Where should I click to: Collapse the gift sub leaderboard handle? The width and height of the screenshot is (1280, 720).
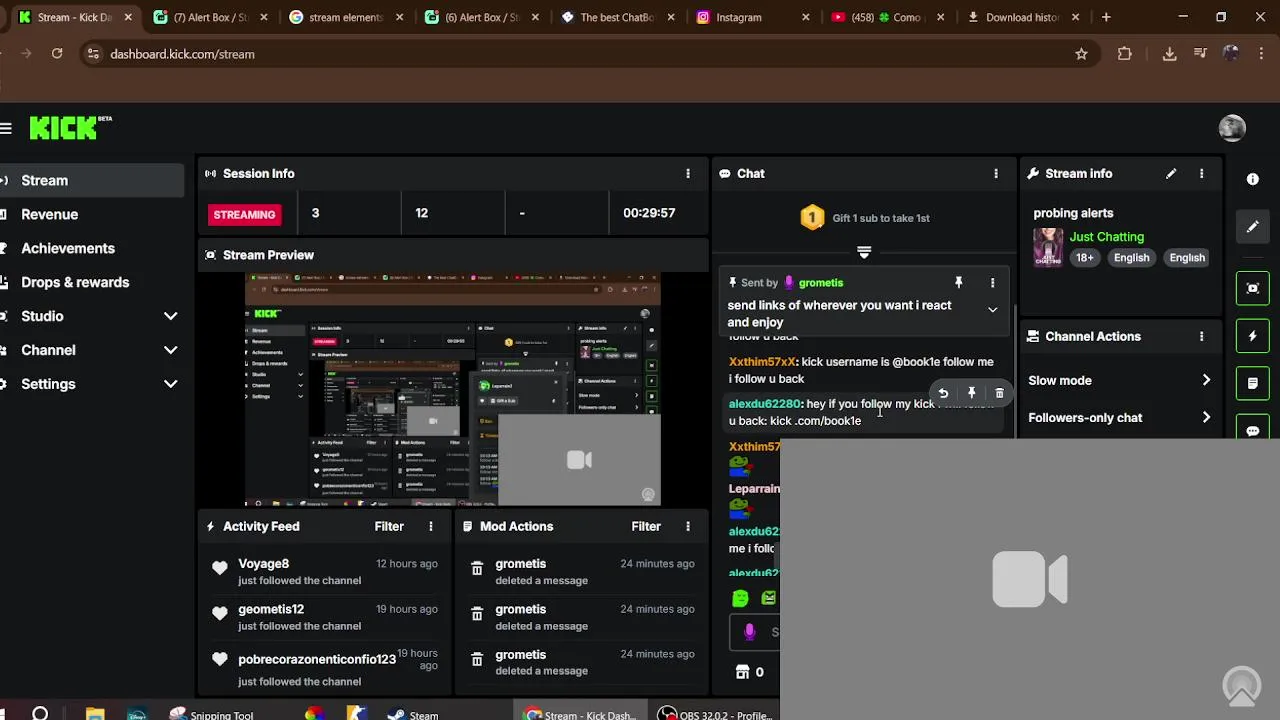pyautogui.click(x=864, y=252)
